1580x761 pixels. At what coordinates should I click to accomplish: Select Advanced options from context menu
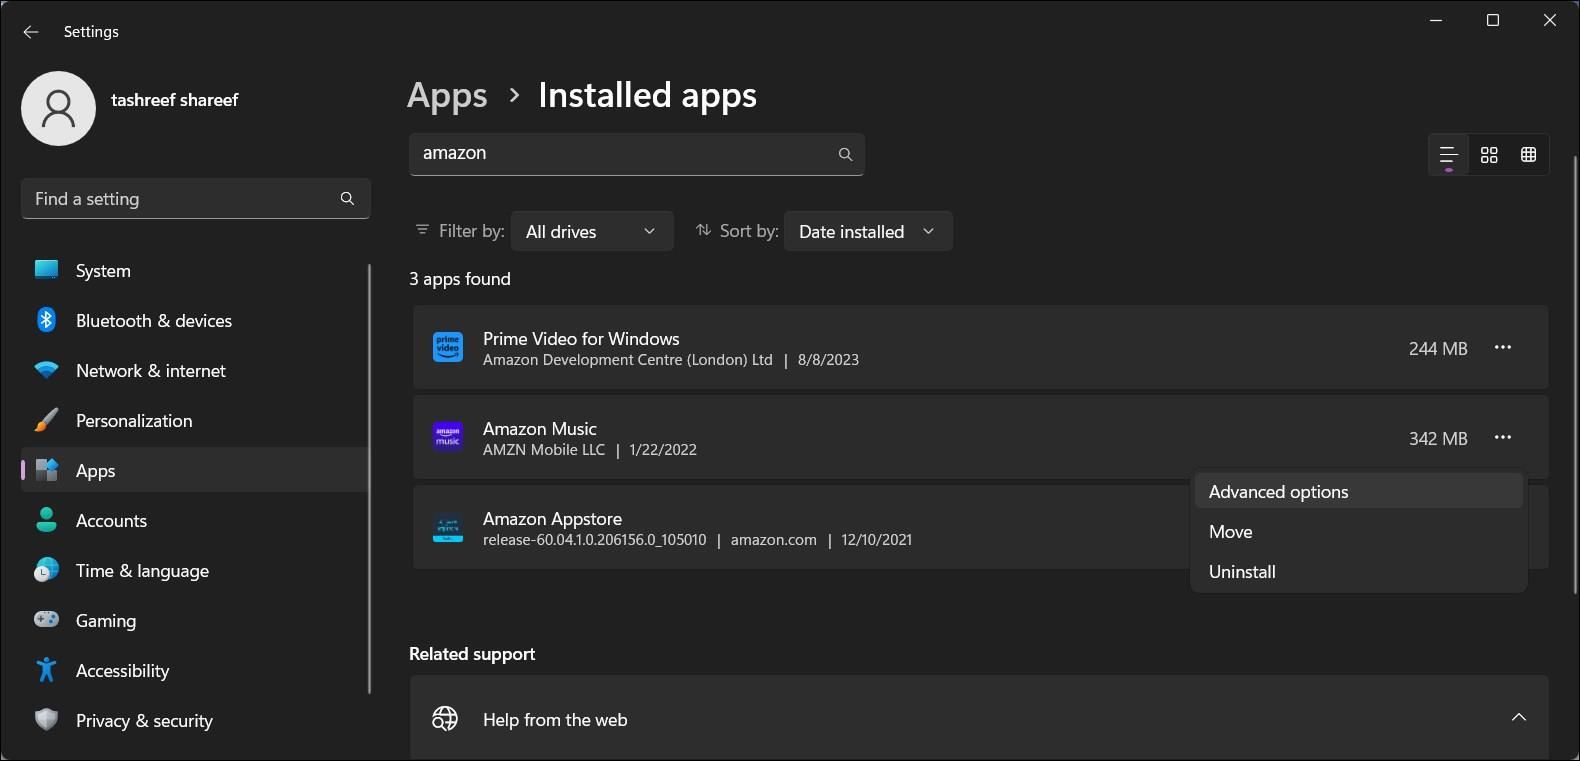click(x=1278, y=492)
